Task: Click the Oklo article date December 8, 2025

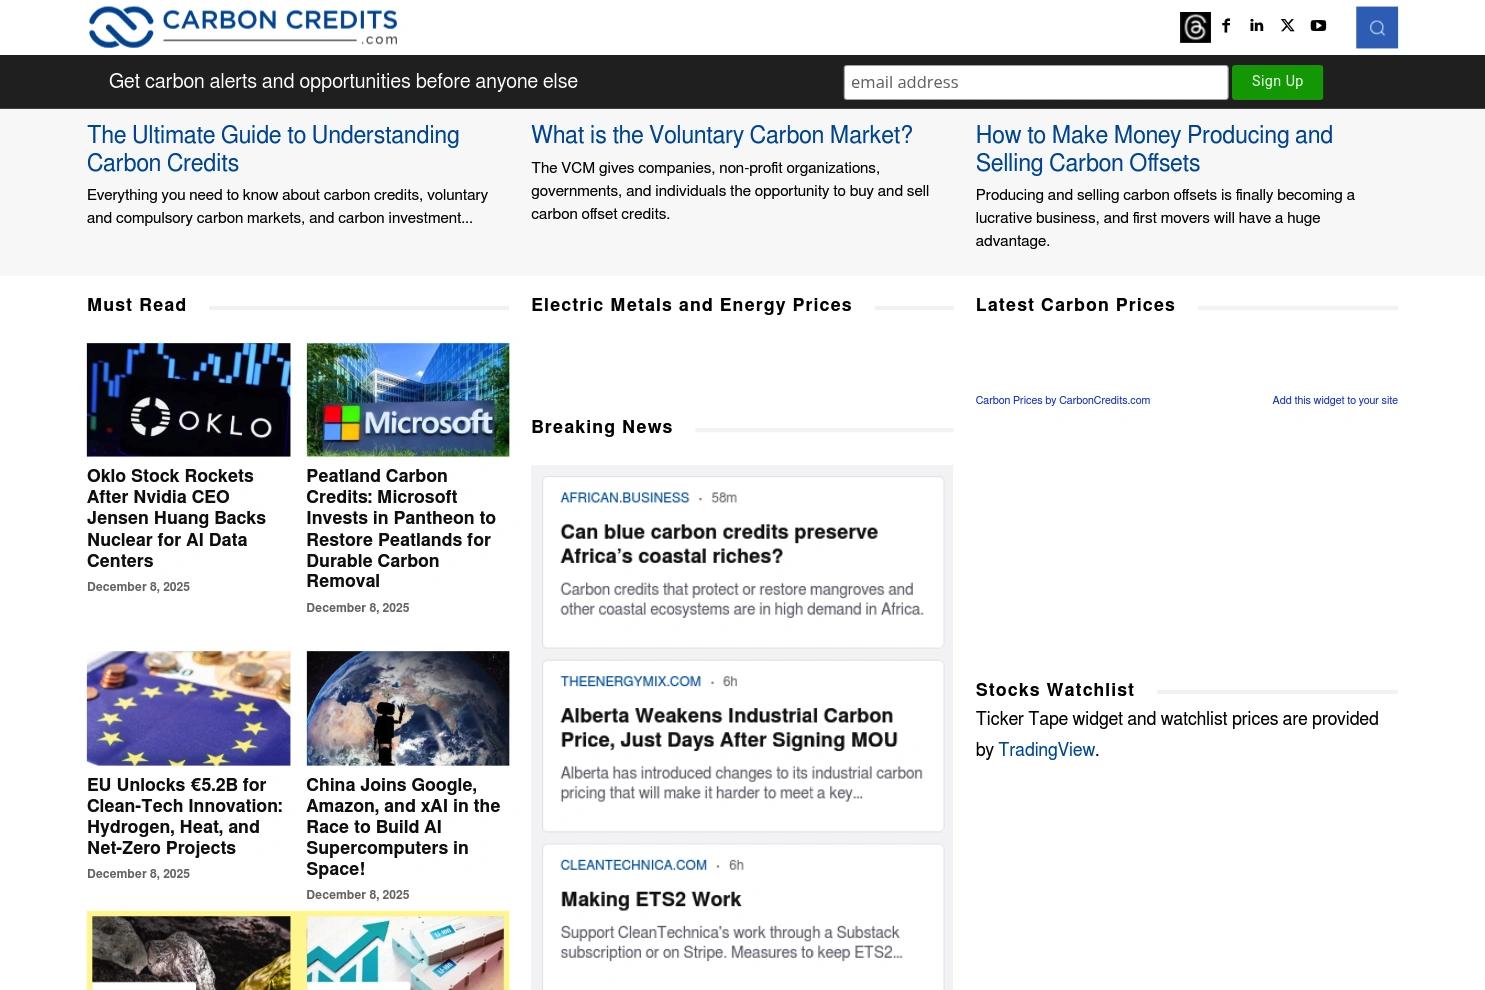Action: click(138, 587)
